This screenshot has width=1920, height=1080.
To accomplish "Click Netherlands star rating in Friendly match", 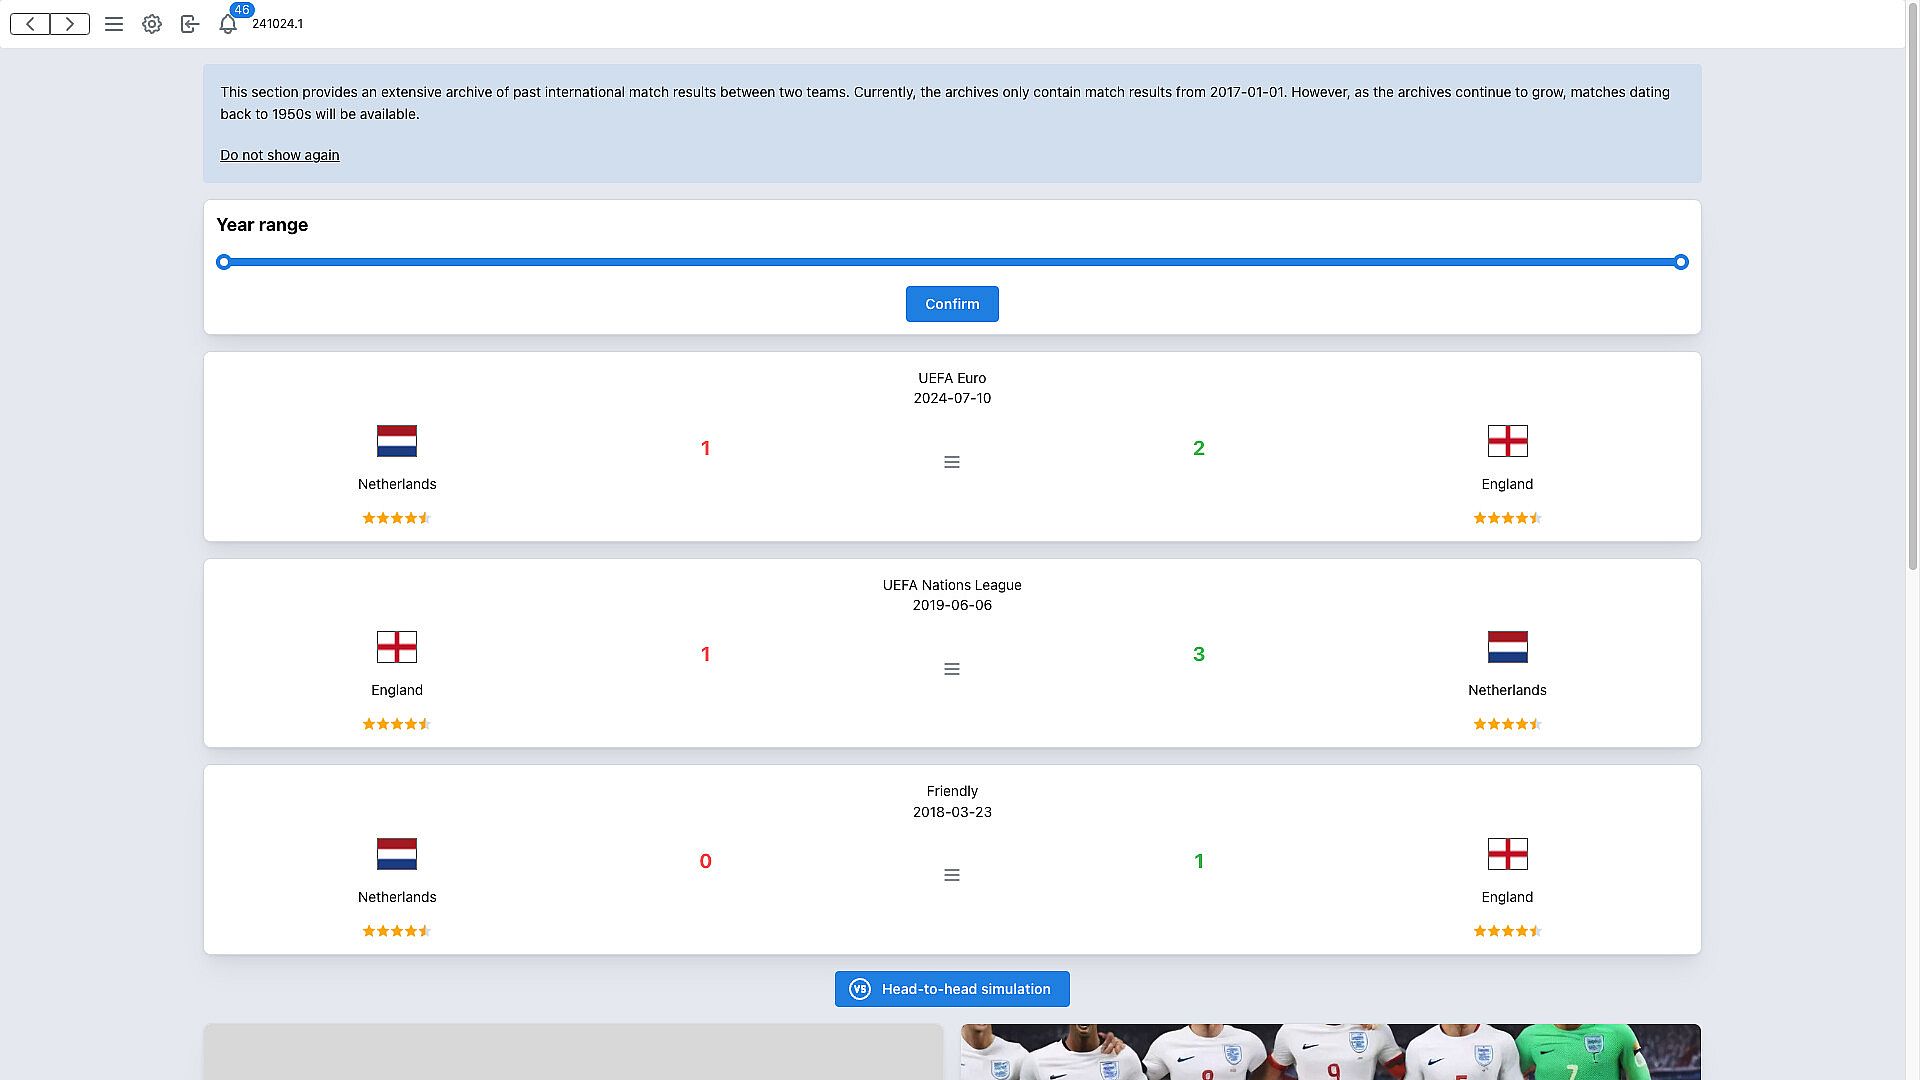I will [x=397, y=931].
